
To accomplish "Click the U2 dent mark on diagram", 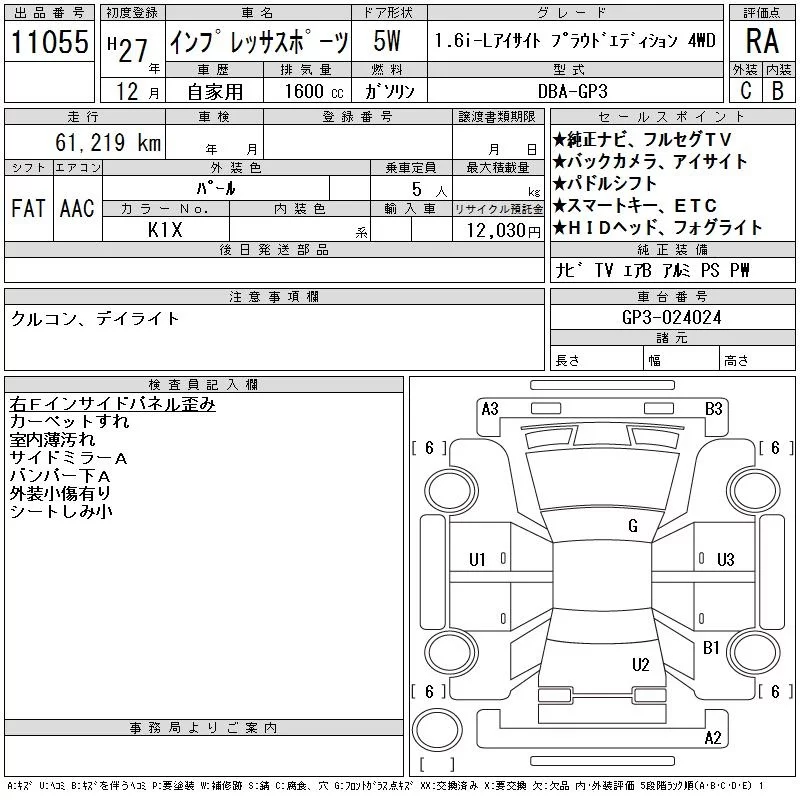I will tap(640, 664).
